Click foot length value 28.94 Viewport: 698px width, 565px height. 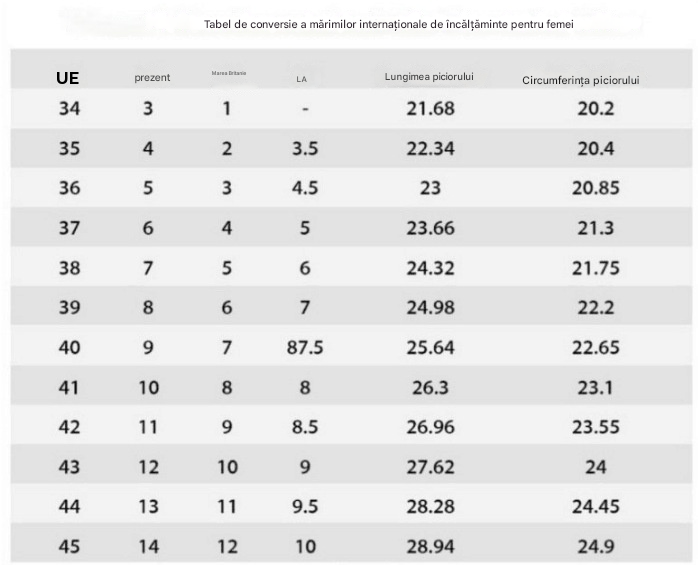coord(430,546)
